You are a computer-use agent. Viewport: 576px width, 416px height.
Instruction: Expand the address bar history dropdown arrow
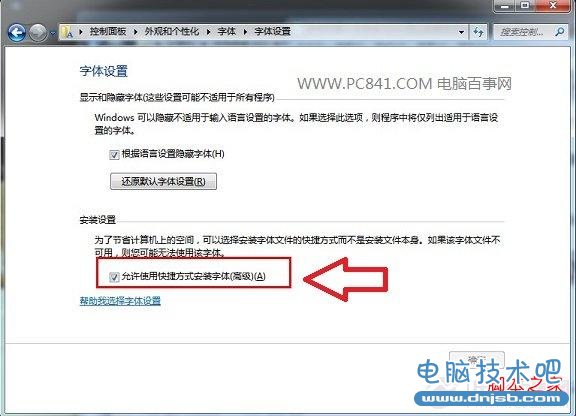(461, 32)
